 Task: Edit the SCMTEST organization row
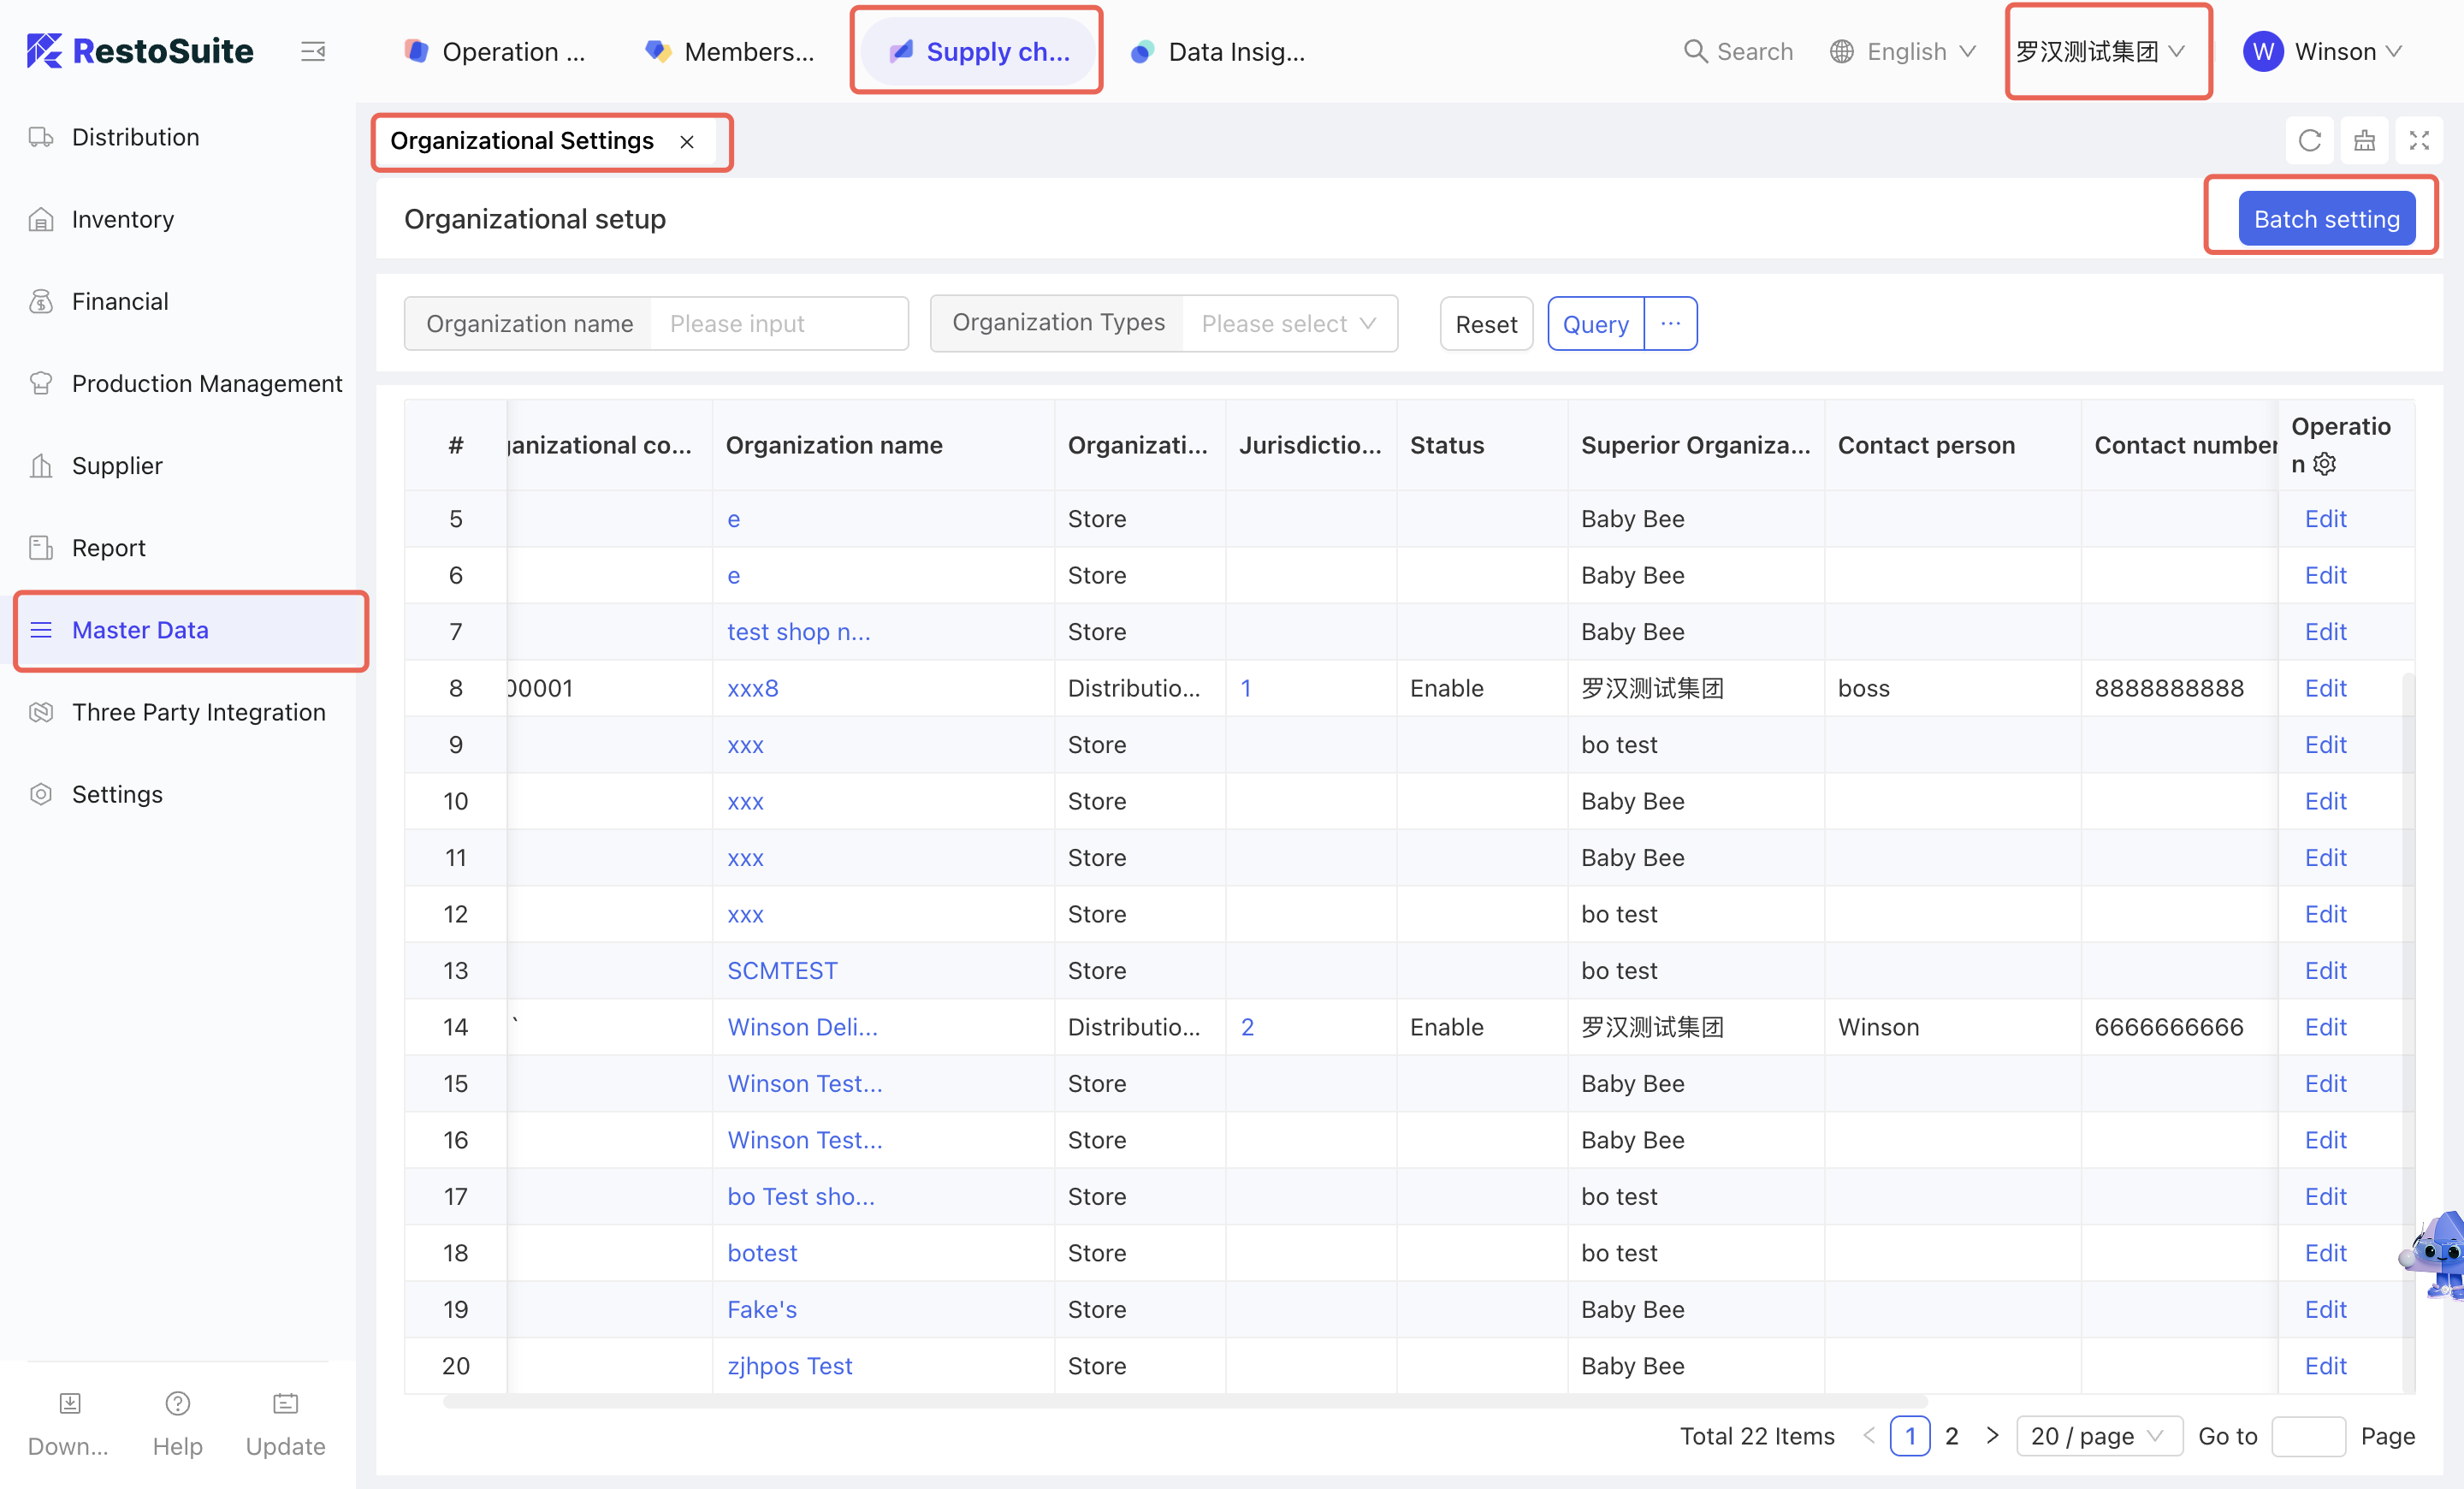coord(2325,970)
